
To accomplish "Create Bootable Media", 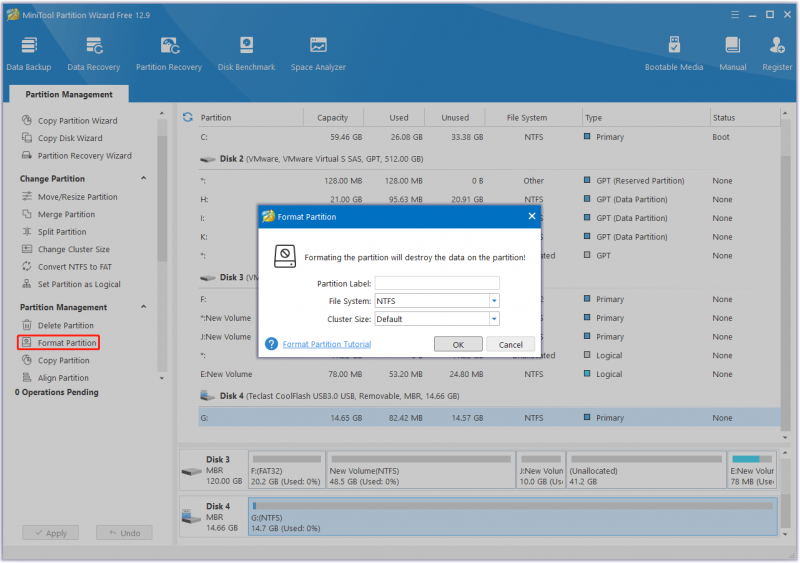I will (x=673, y=53).
